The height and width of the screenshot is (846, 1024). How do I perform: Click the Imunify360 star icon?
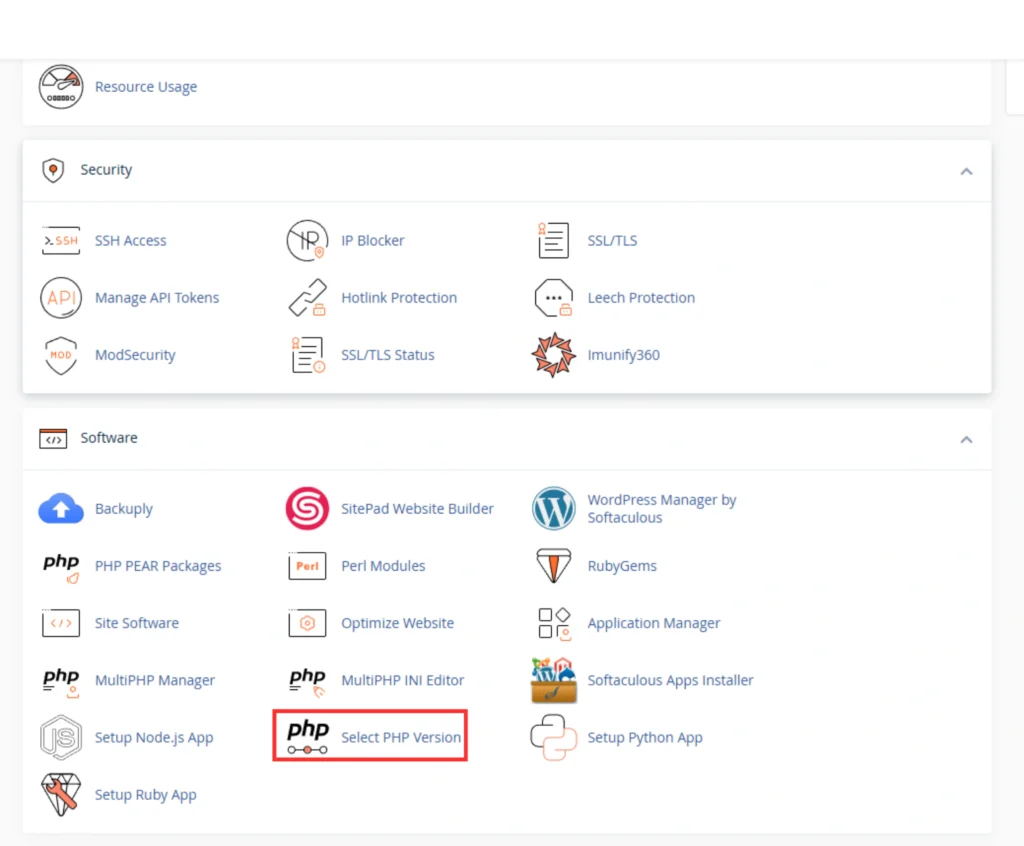click(553, 355)
